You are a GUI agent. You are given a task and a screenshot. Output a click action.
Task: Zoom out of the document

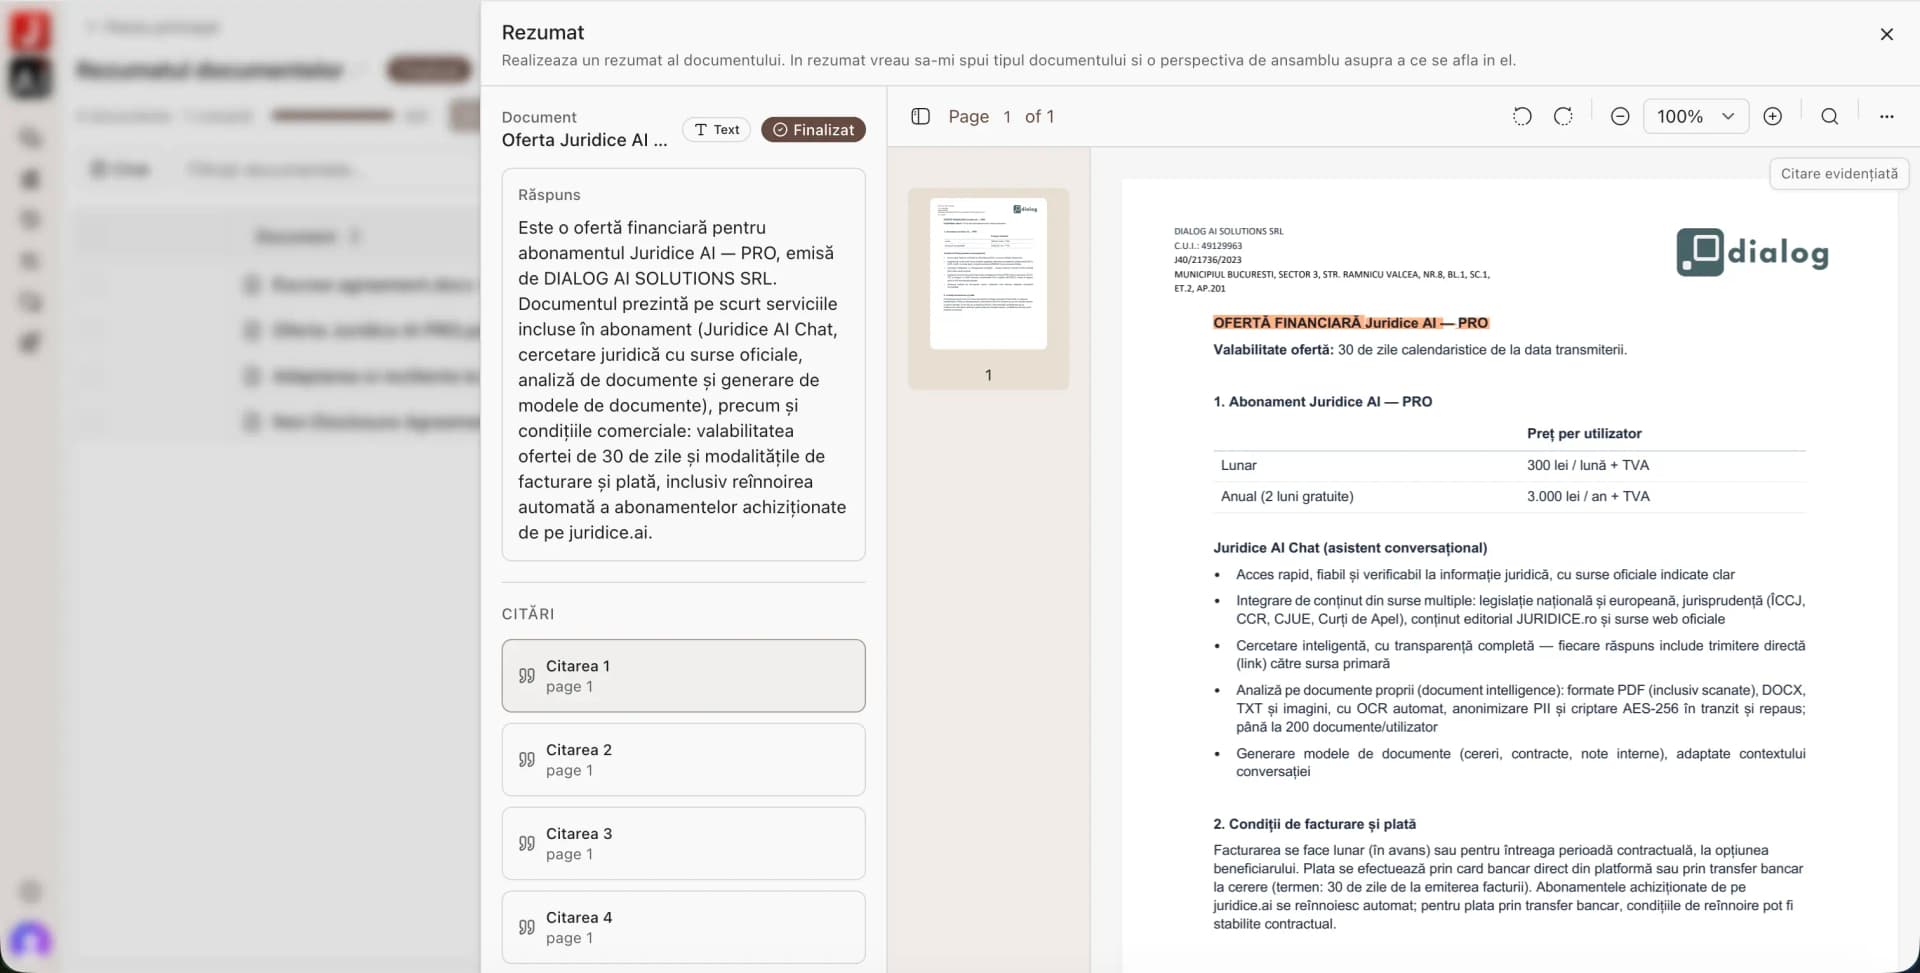coord(1620,117)
